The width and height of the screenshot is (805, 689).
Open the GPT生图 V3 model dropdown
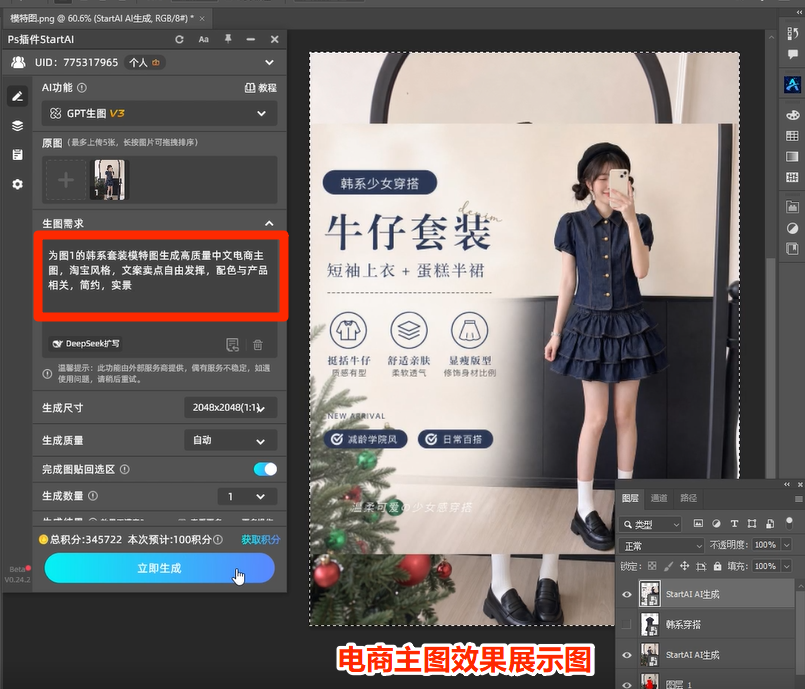160,113
